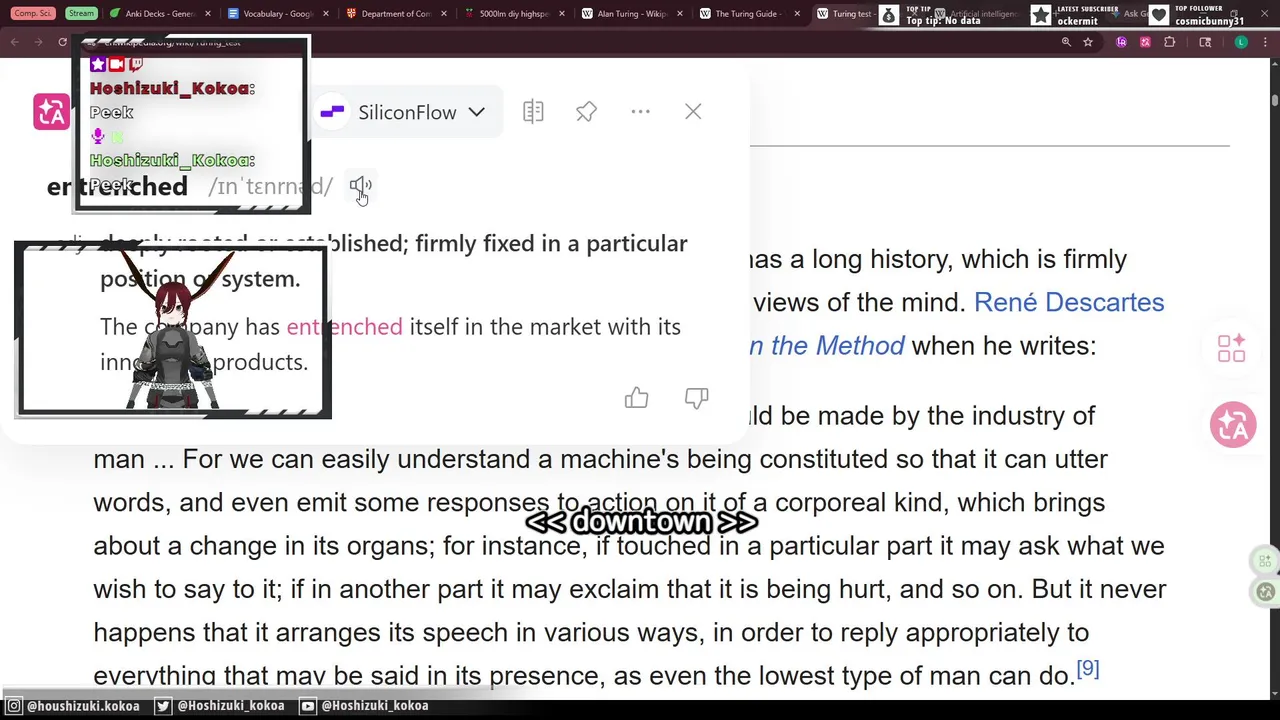Play pronunciation audio for entrenched

pos(360,186)
